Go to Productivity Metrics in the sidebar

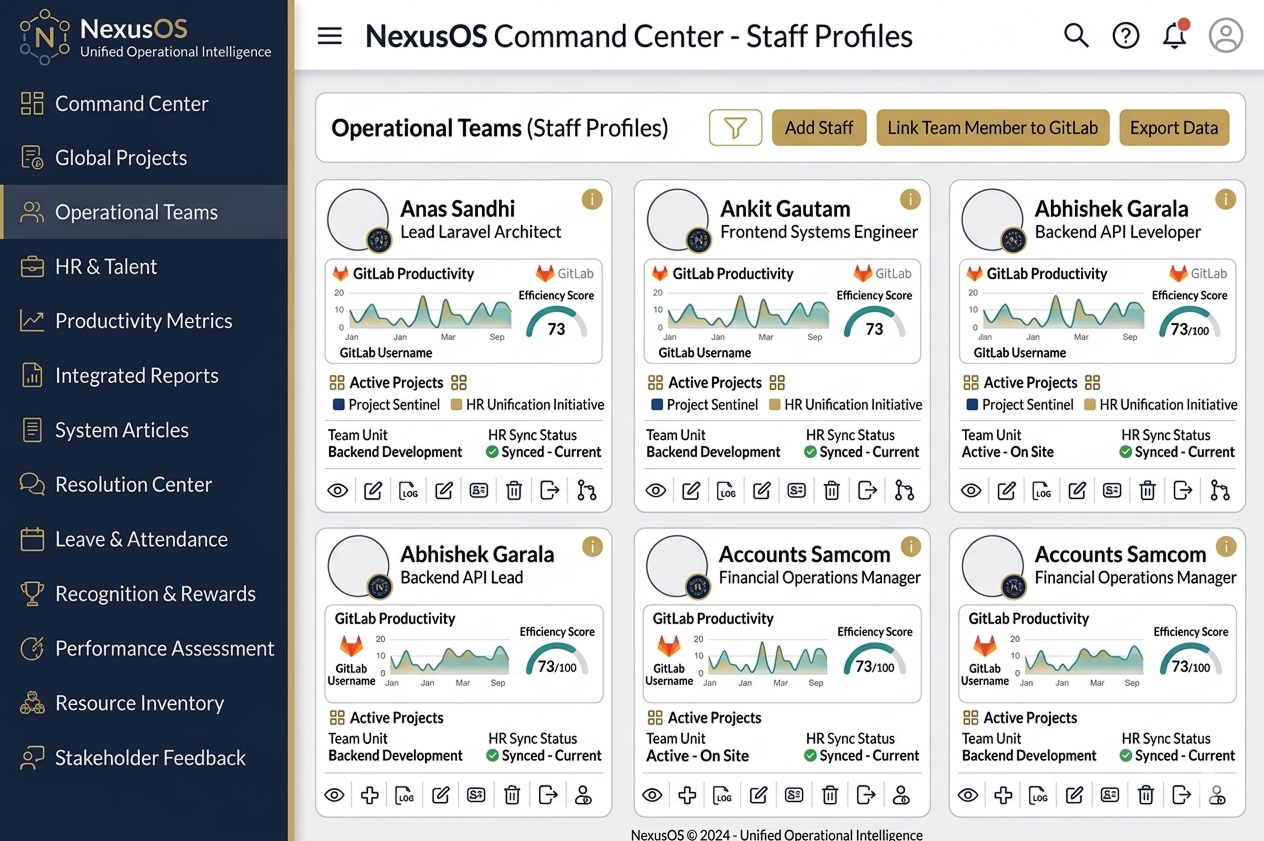tap(143, 321)
